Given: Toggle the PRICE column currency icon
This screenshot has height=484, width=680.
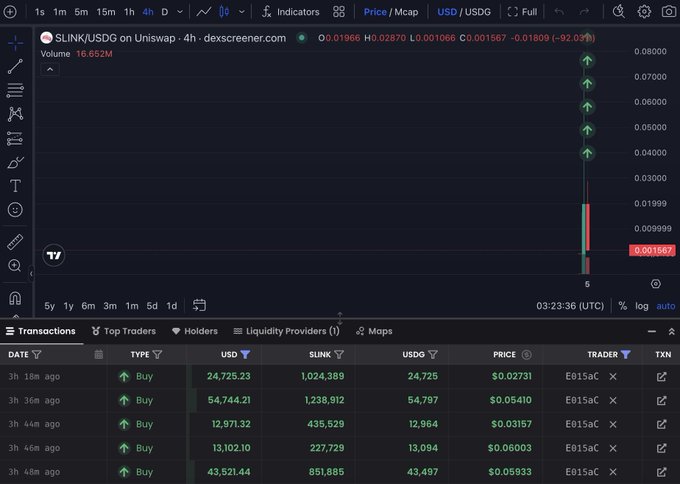Looking at the screenshot, I should [526, 354].
